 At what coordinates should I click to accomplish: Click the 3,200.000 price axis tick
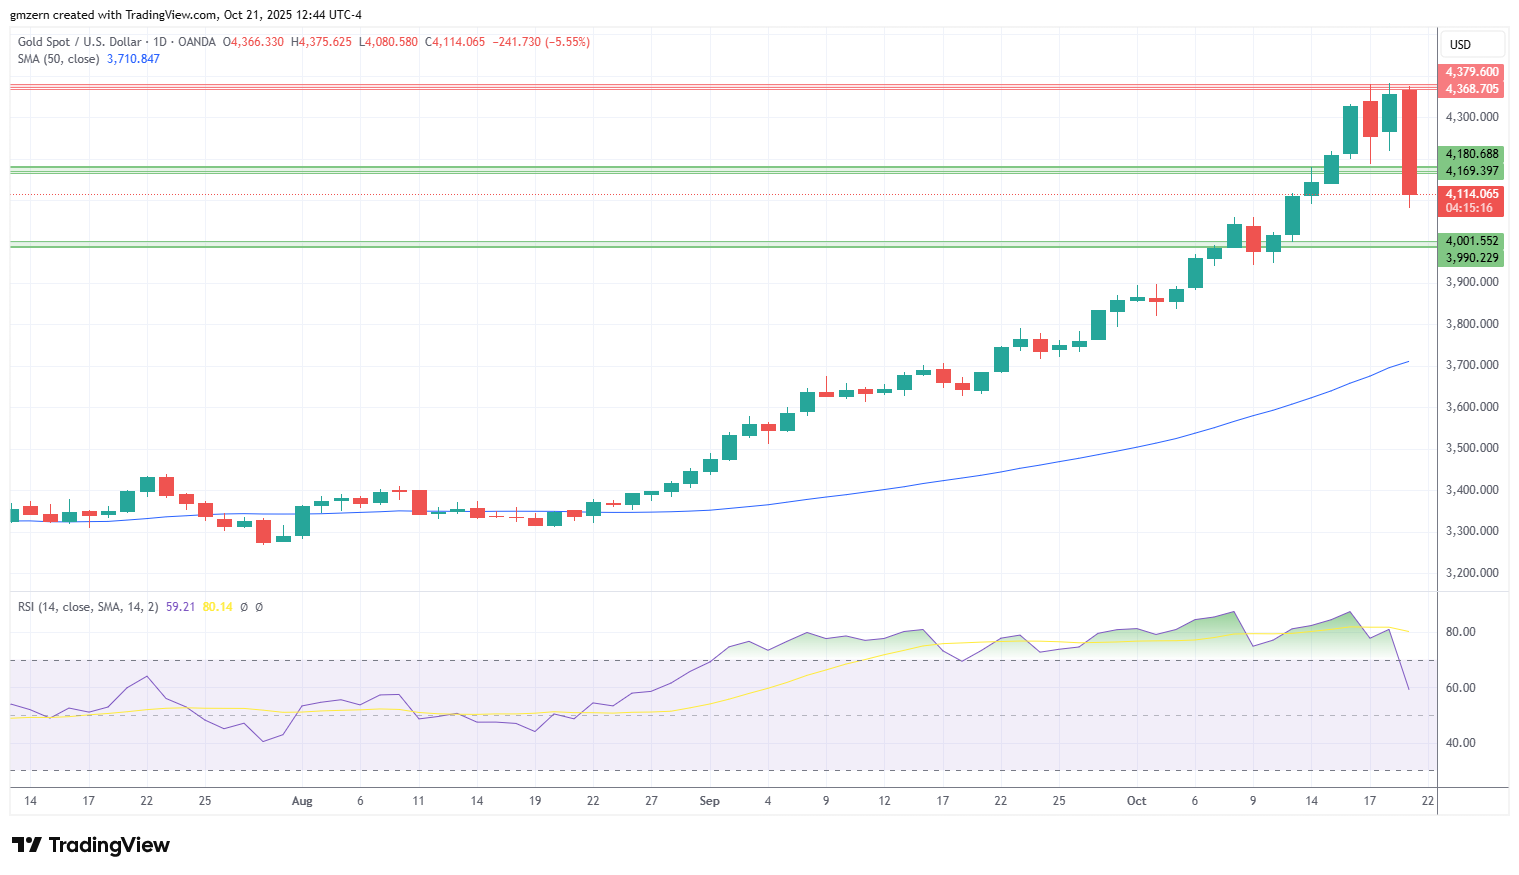click(x=1472, y=573)
